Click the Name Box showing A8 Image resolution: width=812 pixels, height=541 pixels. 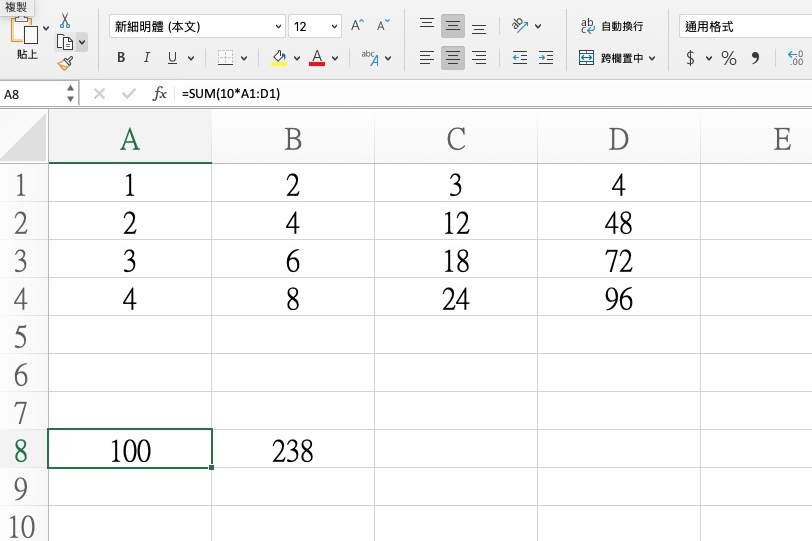pos(33,94)
